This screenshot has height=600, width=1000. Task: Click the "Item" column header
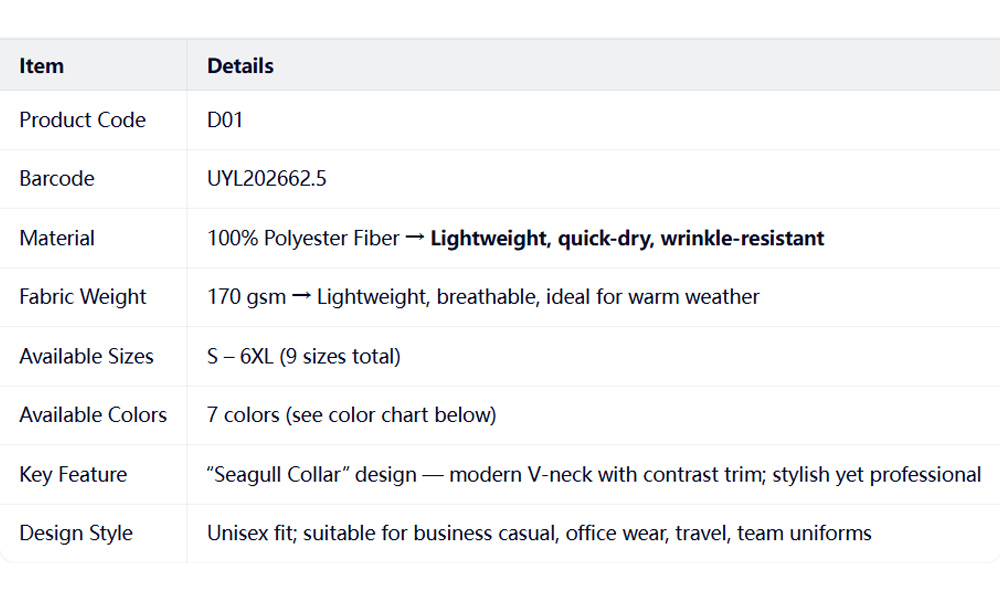tap(42, 66)
